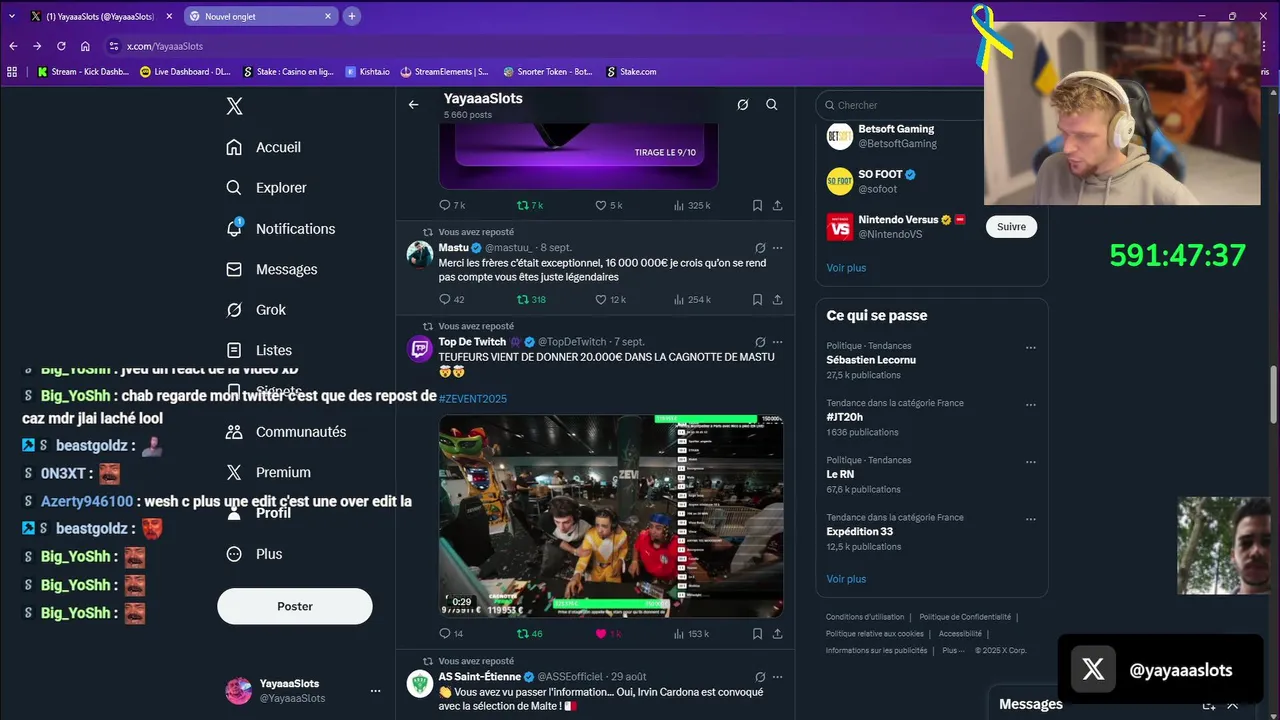The width and height of the screenshot is (1280, 720).
Task: Open Stake.com bookmark
Action: 630,72
